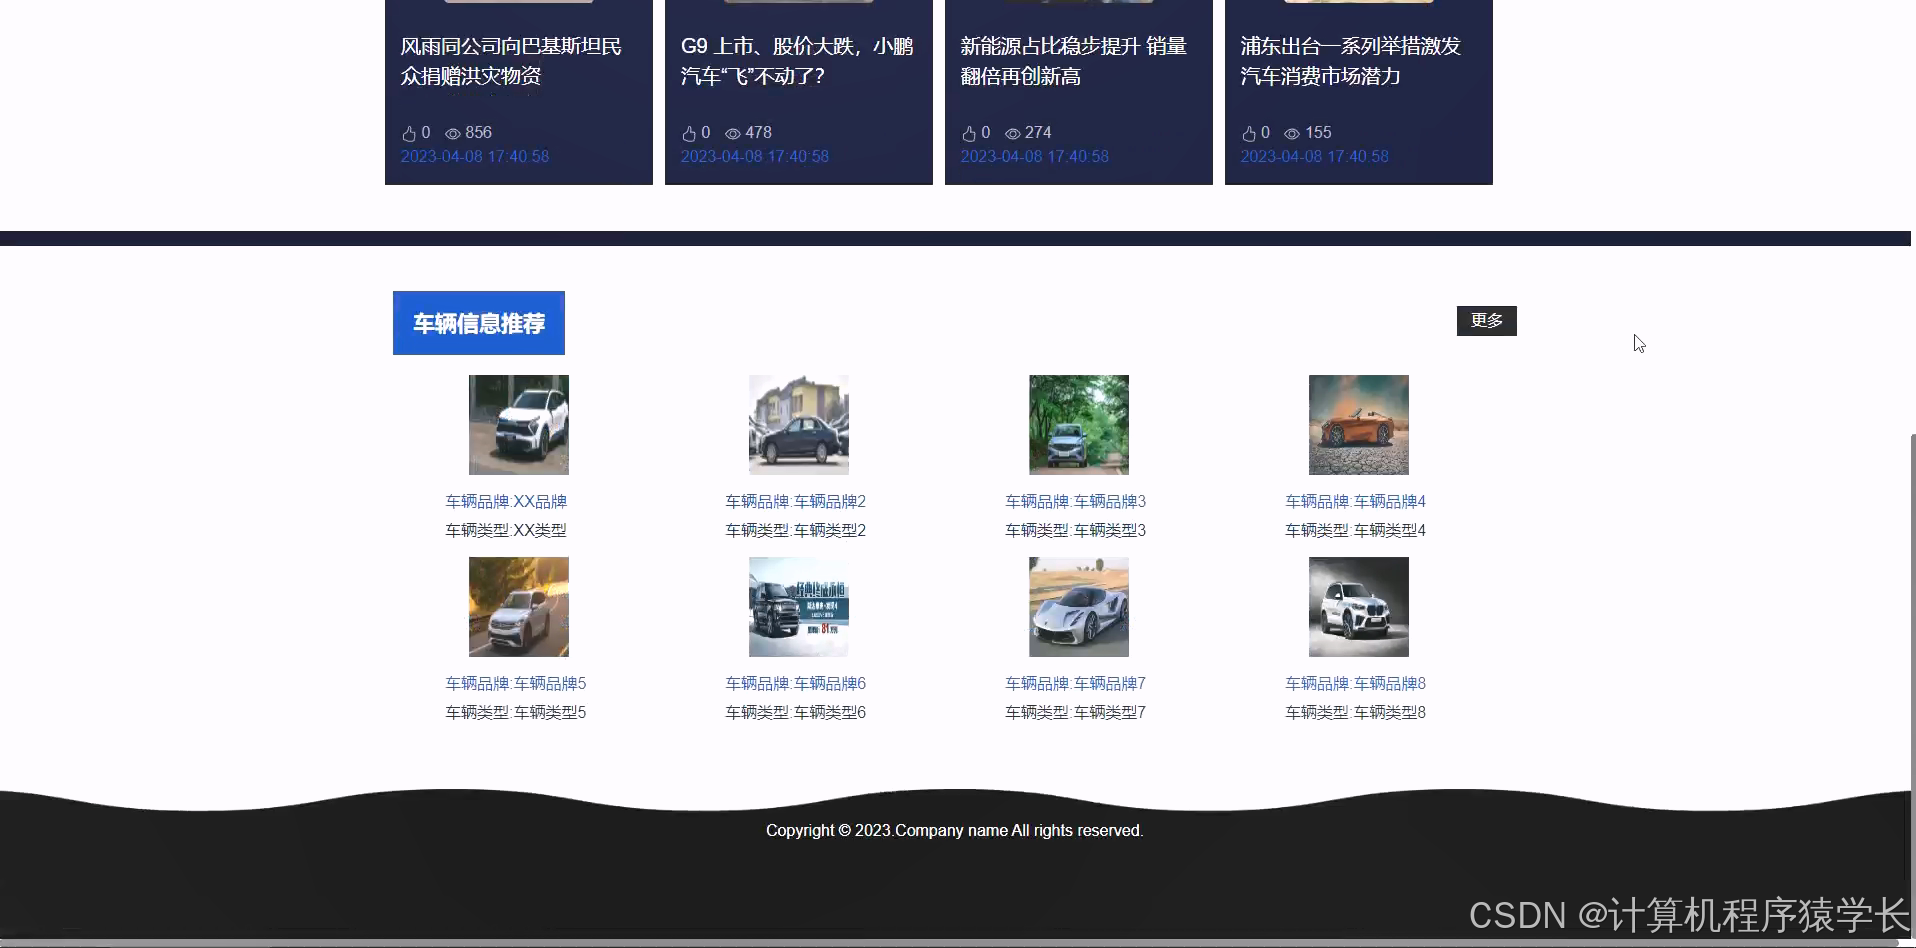This screenshot has width=1916, height=948.
Task: Click the 更多 button to see more vehicles
Action: pyautogui.click(x=1487, y=320)
